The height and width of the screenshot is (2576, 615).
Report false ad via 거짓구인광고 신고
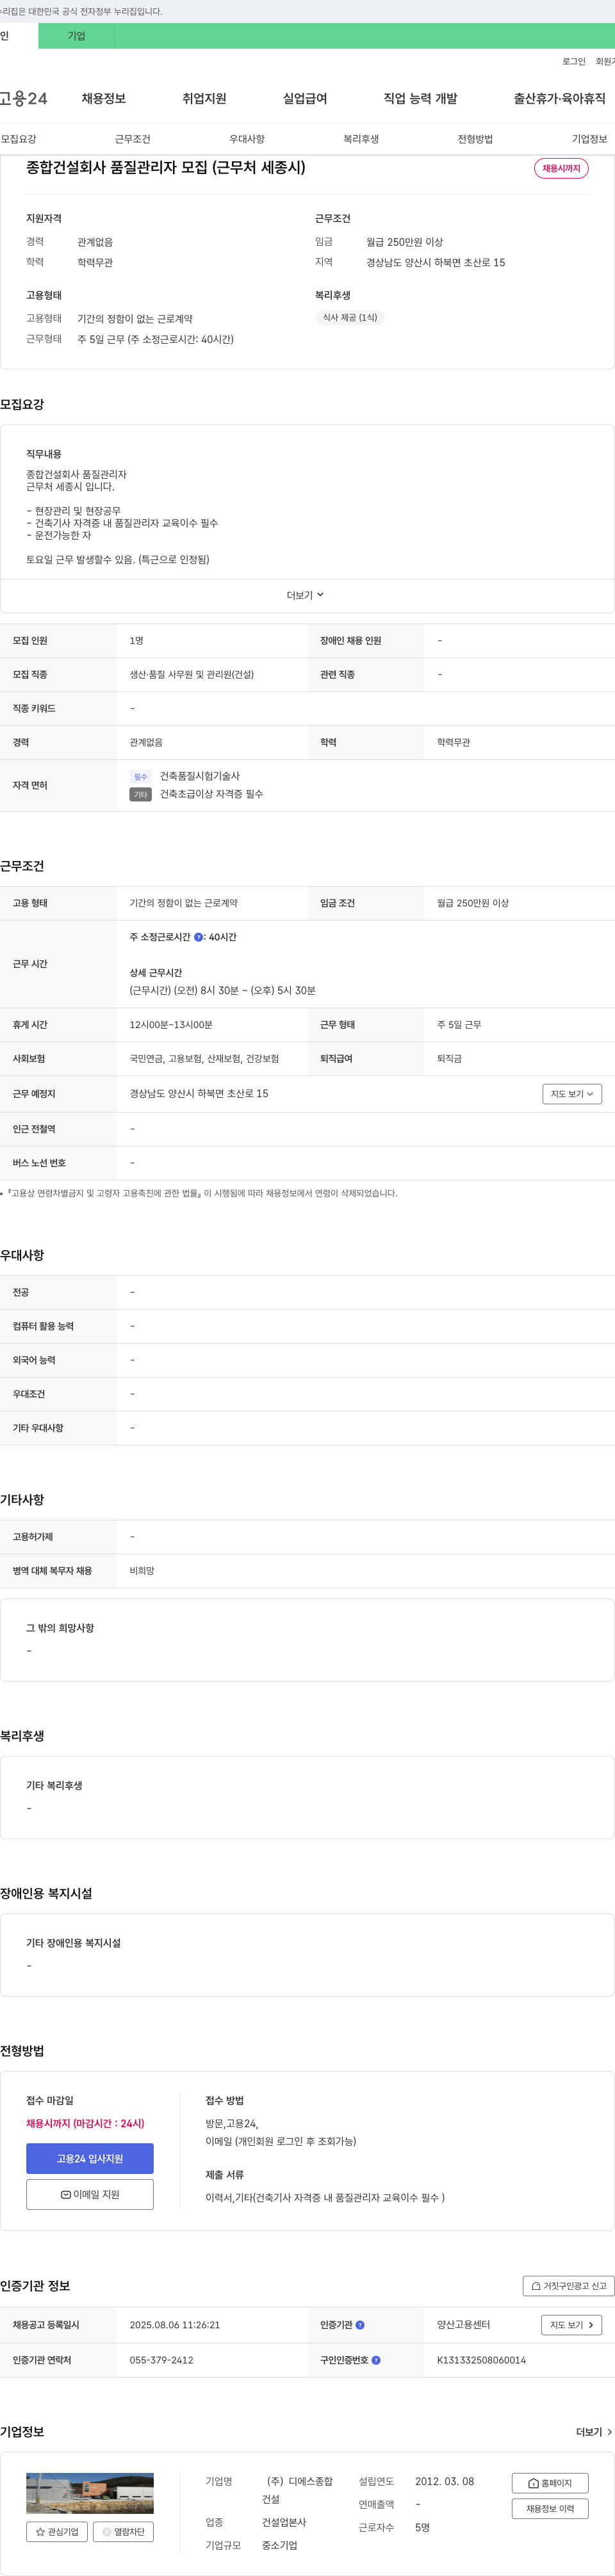point(568,2286)
